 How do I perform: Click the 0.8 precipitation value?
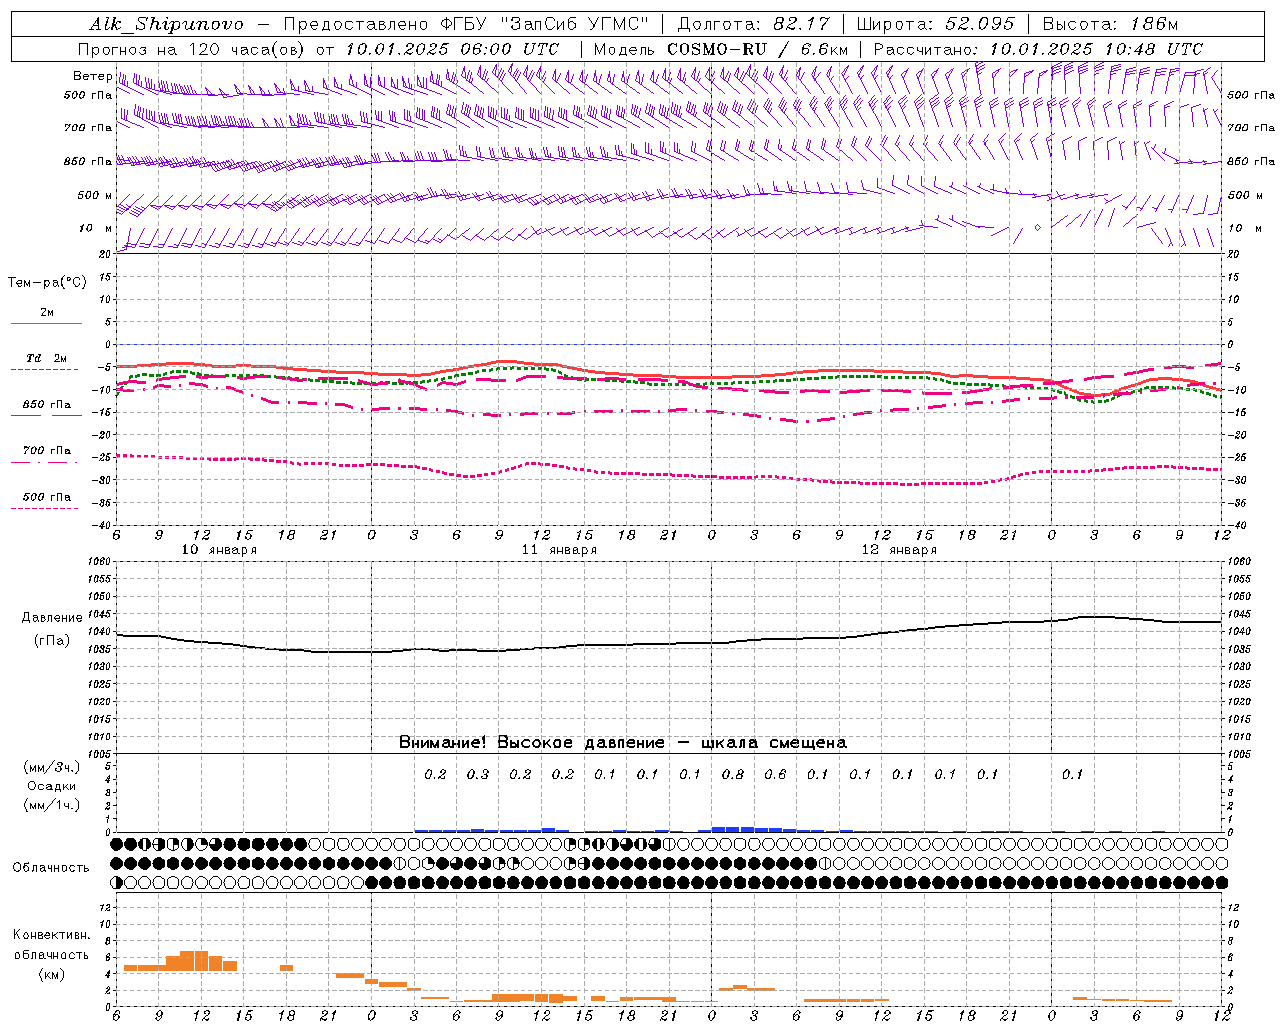click(x=733, y=774)
